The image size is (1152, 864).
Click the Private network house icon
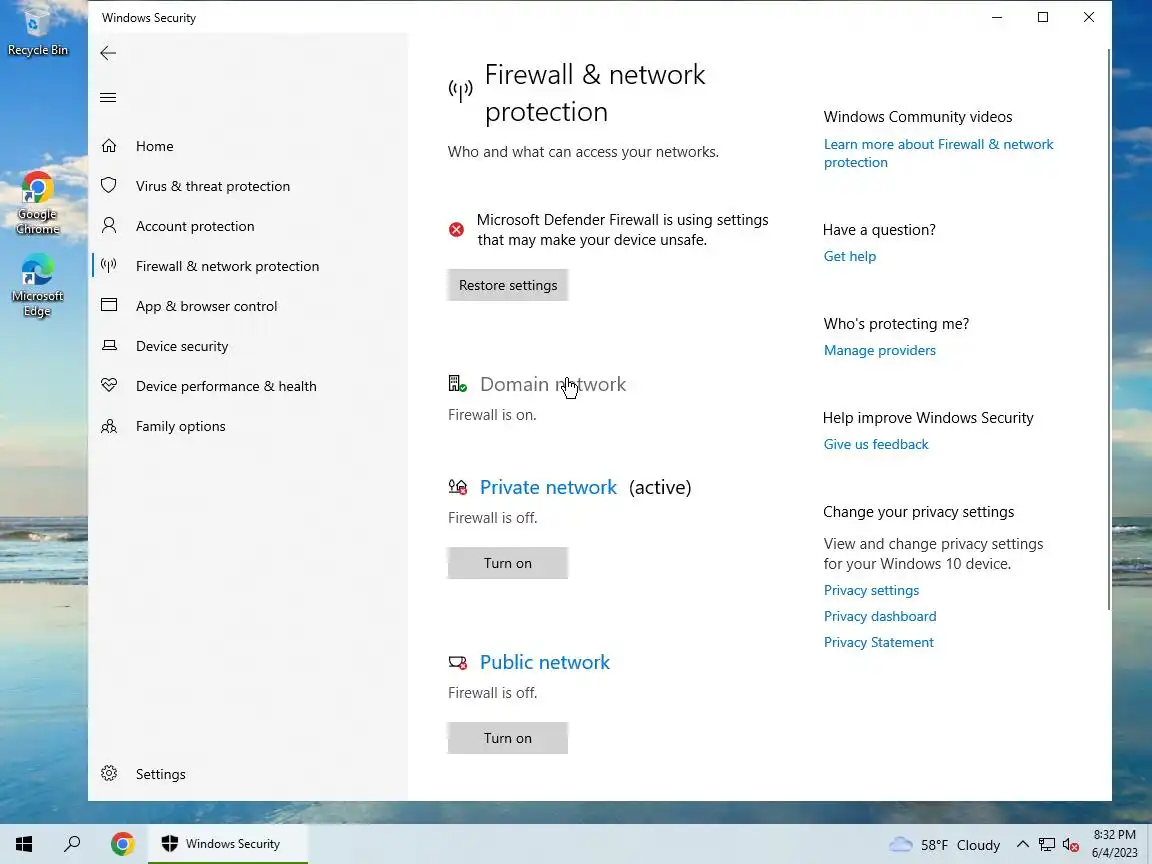point(458,486)
